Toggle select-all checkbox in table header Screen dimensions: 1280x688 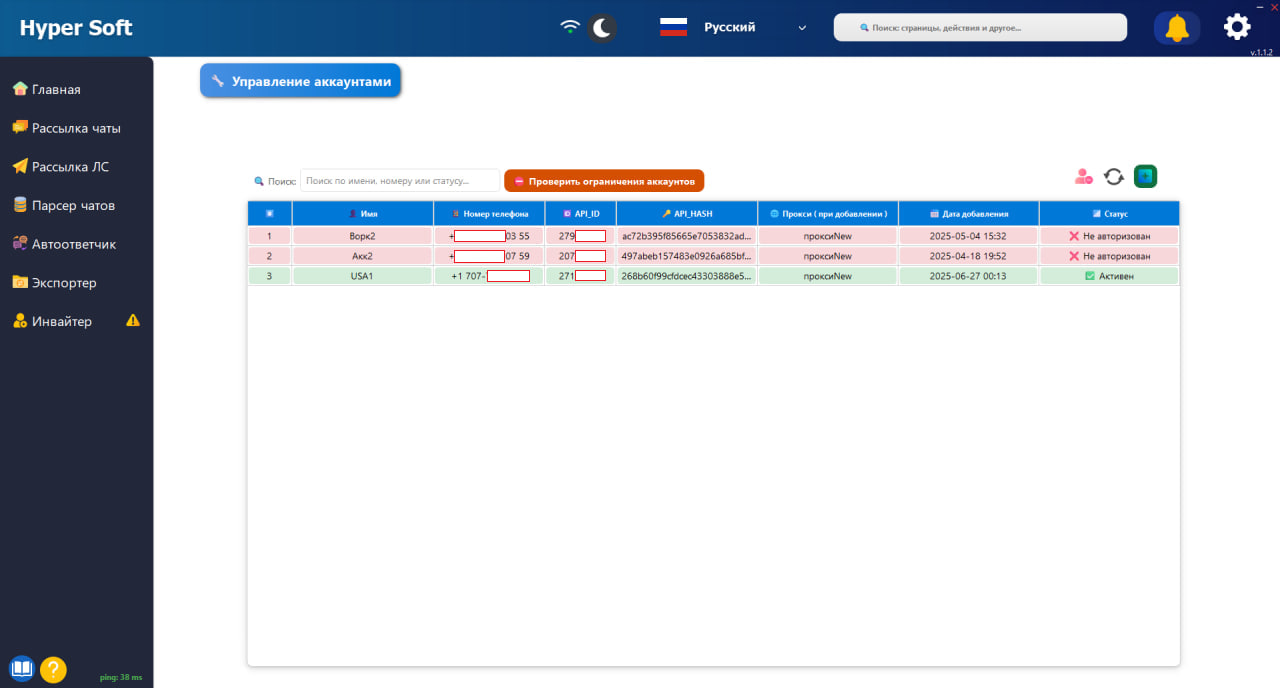pyautogui.click(x=269, y=213)
